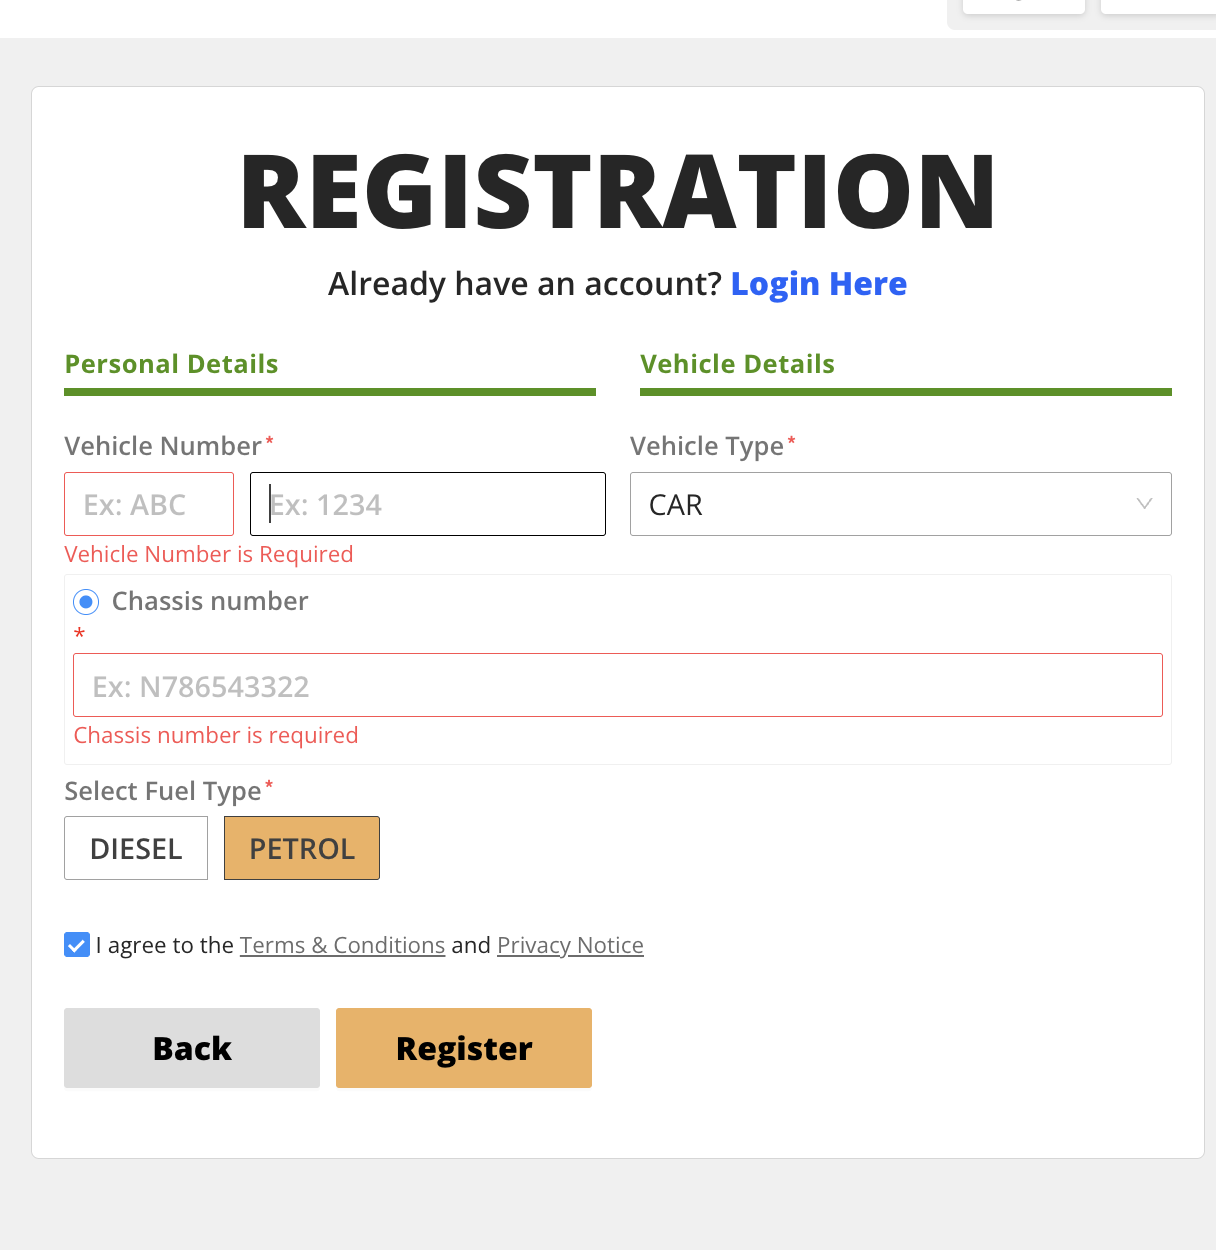View the Privacy Notice link
The height and width of the screenshot is (1250, 1216).
[x=570, y=946]
